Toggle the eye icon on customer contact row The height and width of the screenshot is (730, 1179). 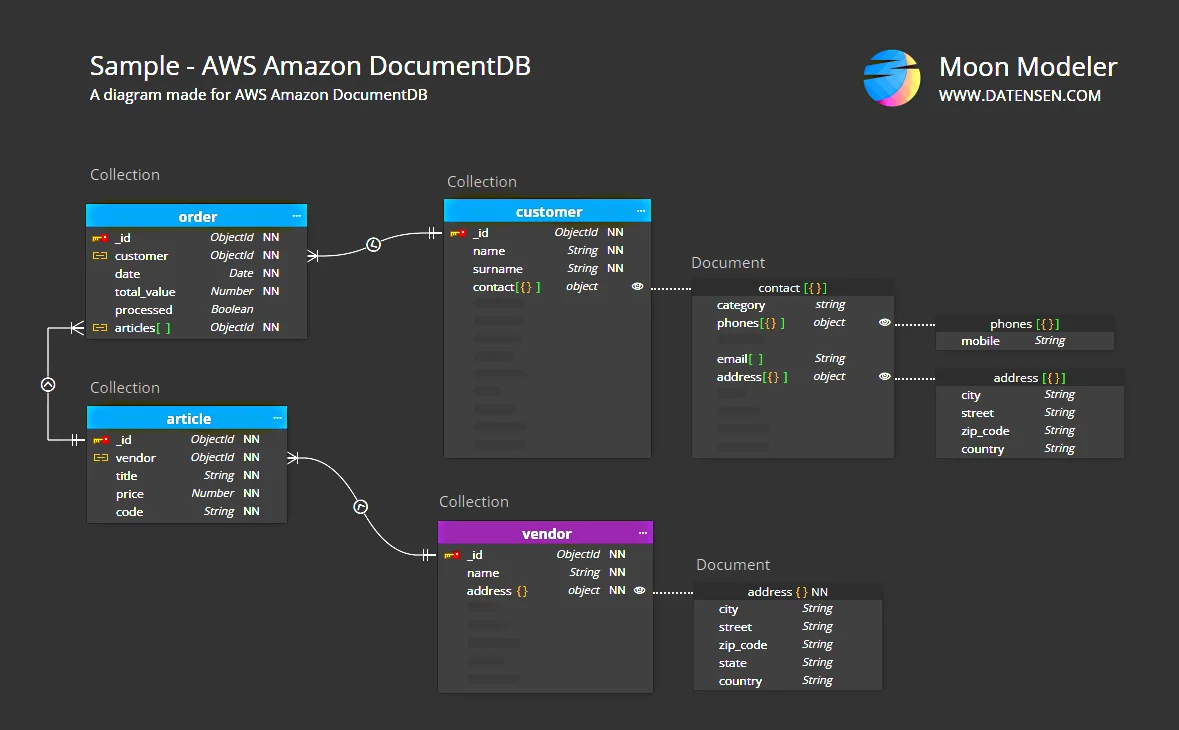click(638, 286)
